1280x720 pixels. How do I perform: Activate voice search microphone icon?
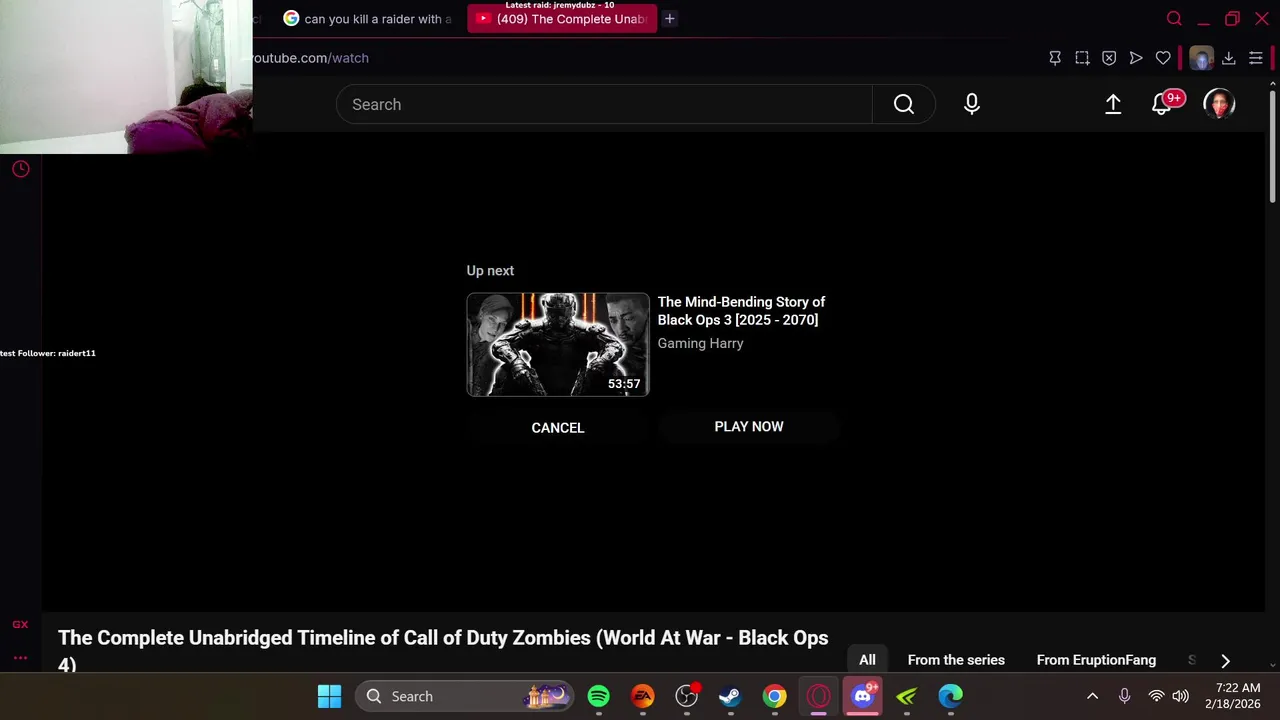[972, 104]
